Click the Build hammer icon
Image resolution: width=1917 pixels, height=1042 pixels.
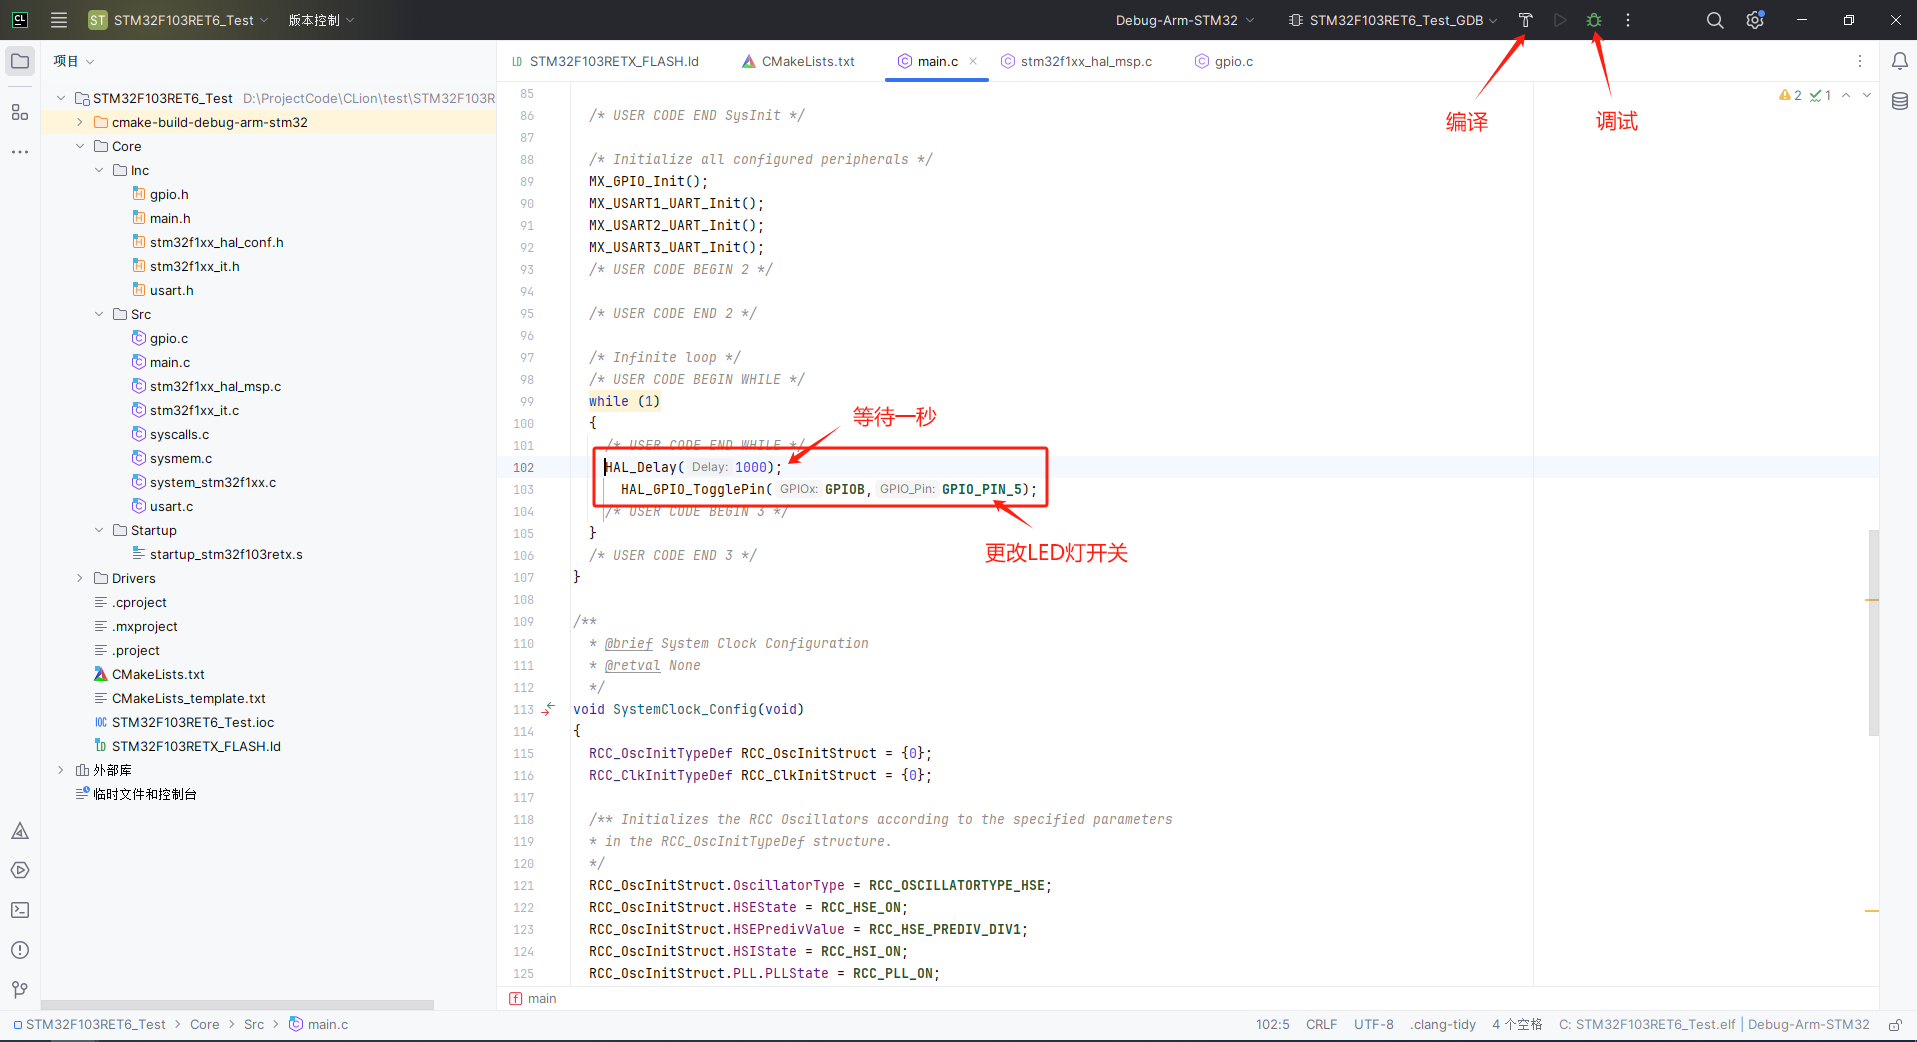coord(1525,20)
